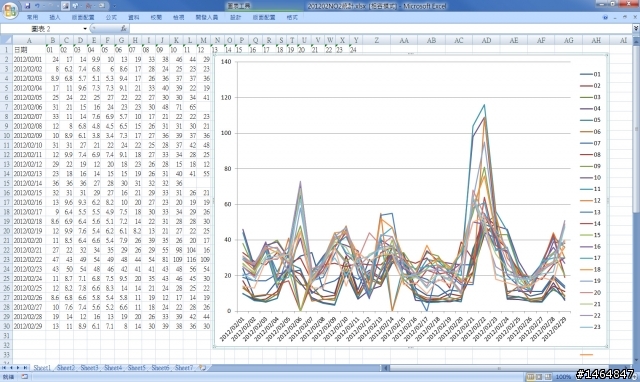The image size is (640, 382).
Task: Customize Quick Access Toolbar dropdown arrow
Action: point(114,6)
